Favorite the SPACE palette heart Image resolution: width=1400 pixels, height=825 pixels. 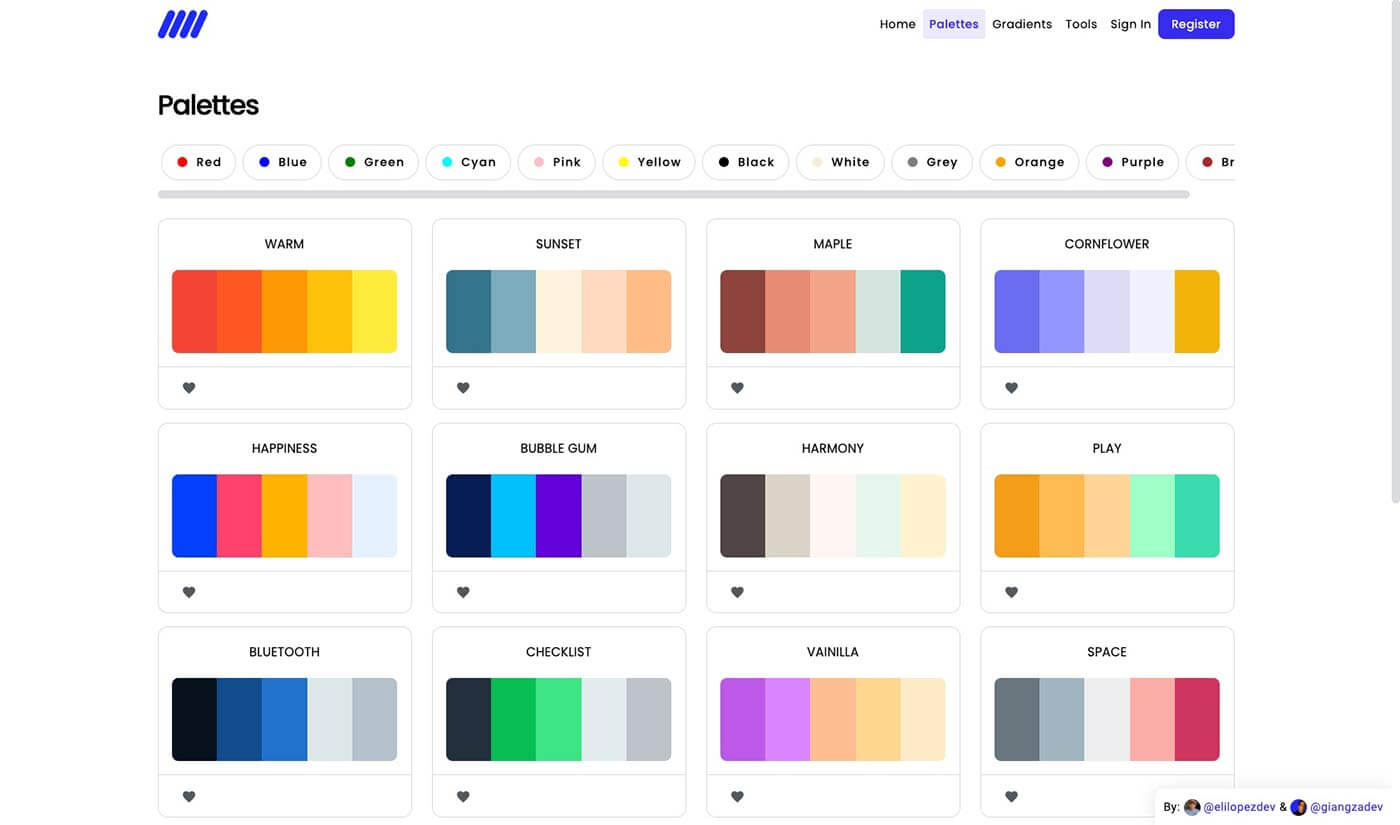coord(1011,797)
